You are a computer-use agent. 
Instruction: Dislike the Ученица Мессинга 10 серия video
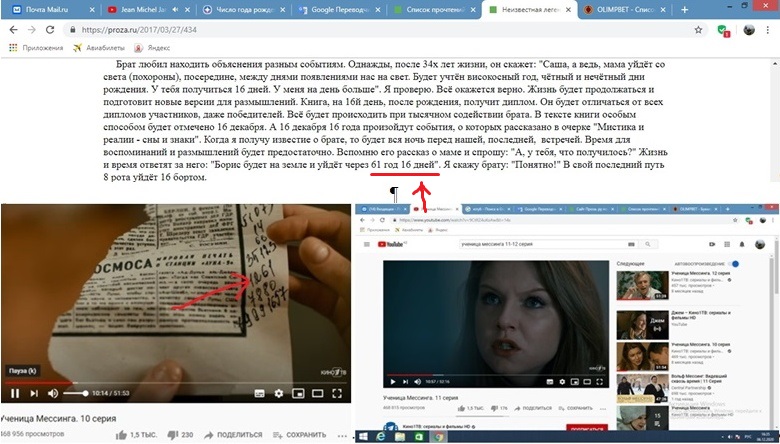tap(180, 435)
